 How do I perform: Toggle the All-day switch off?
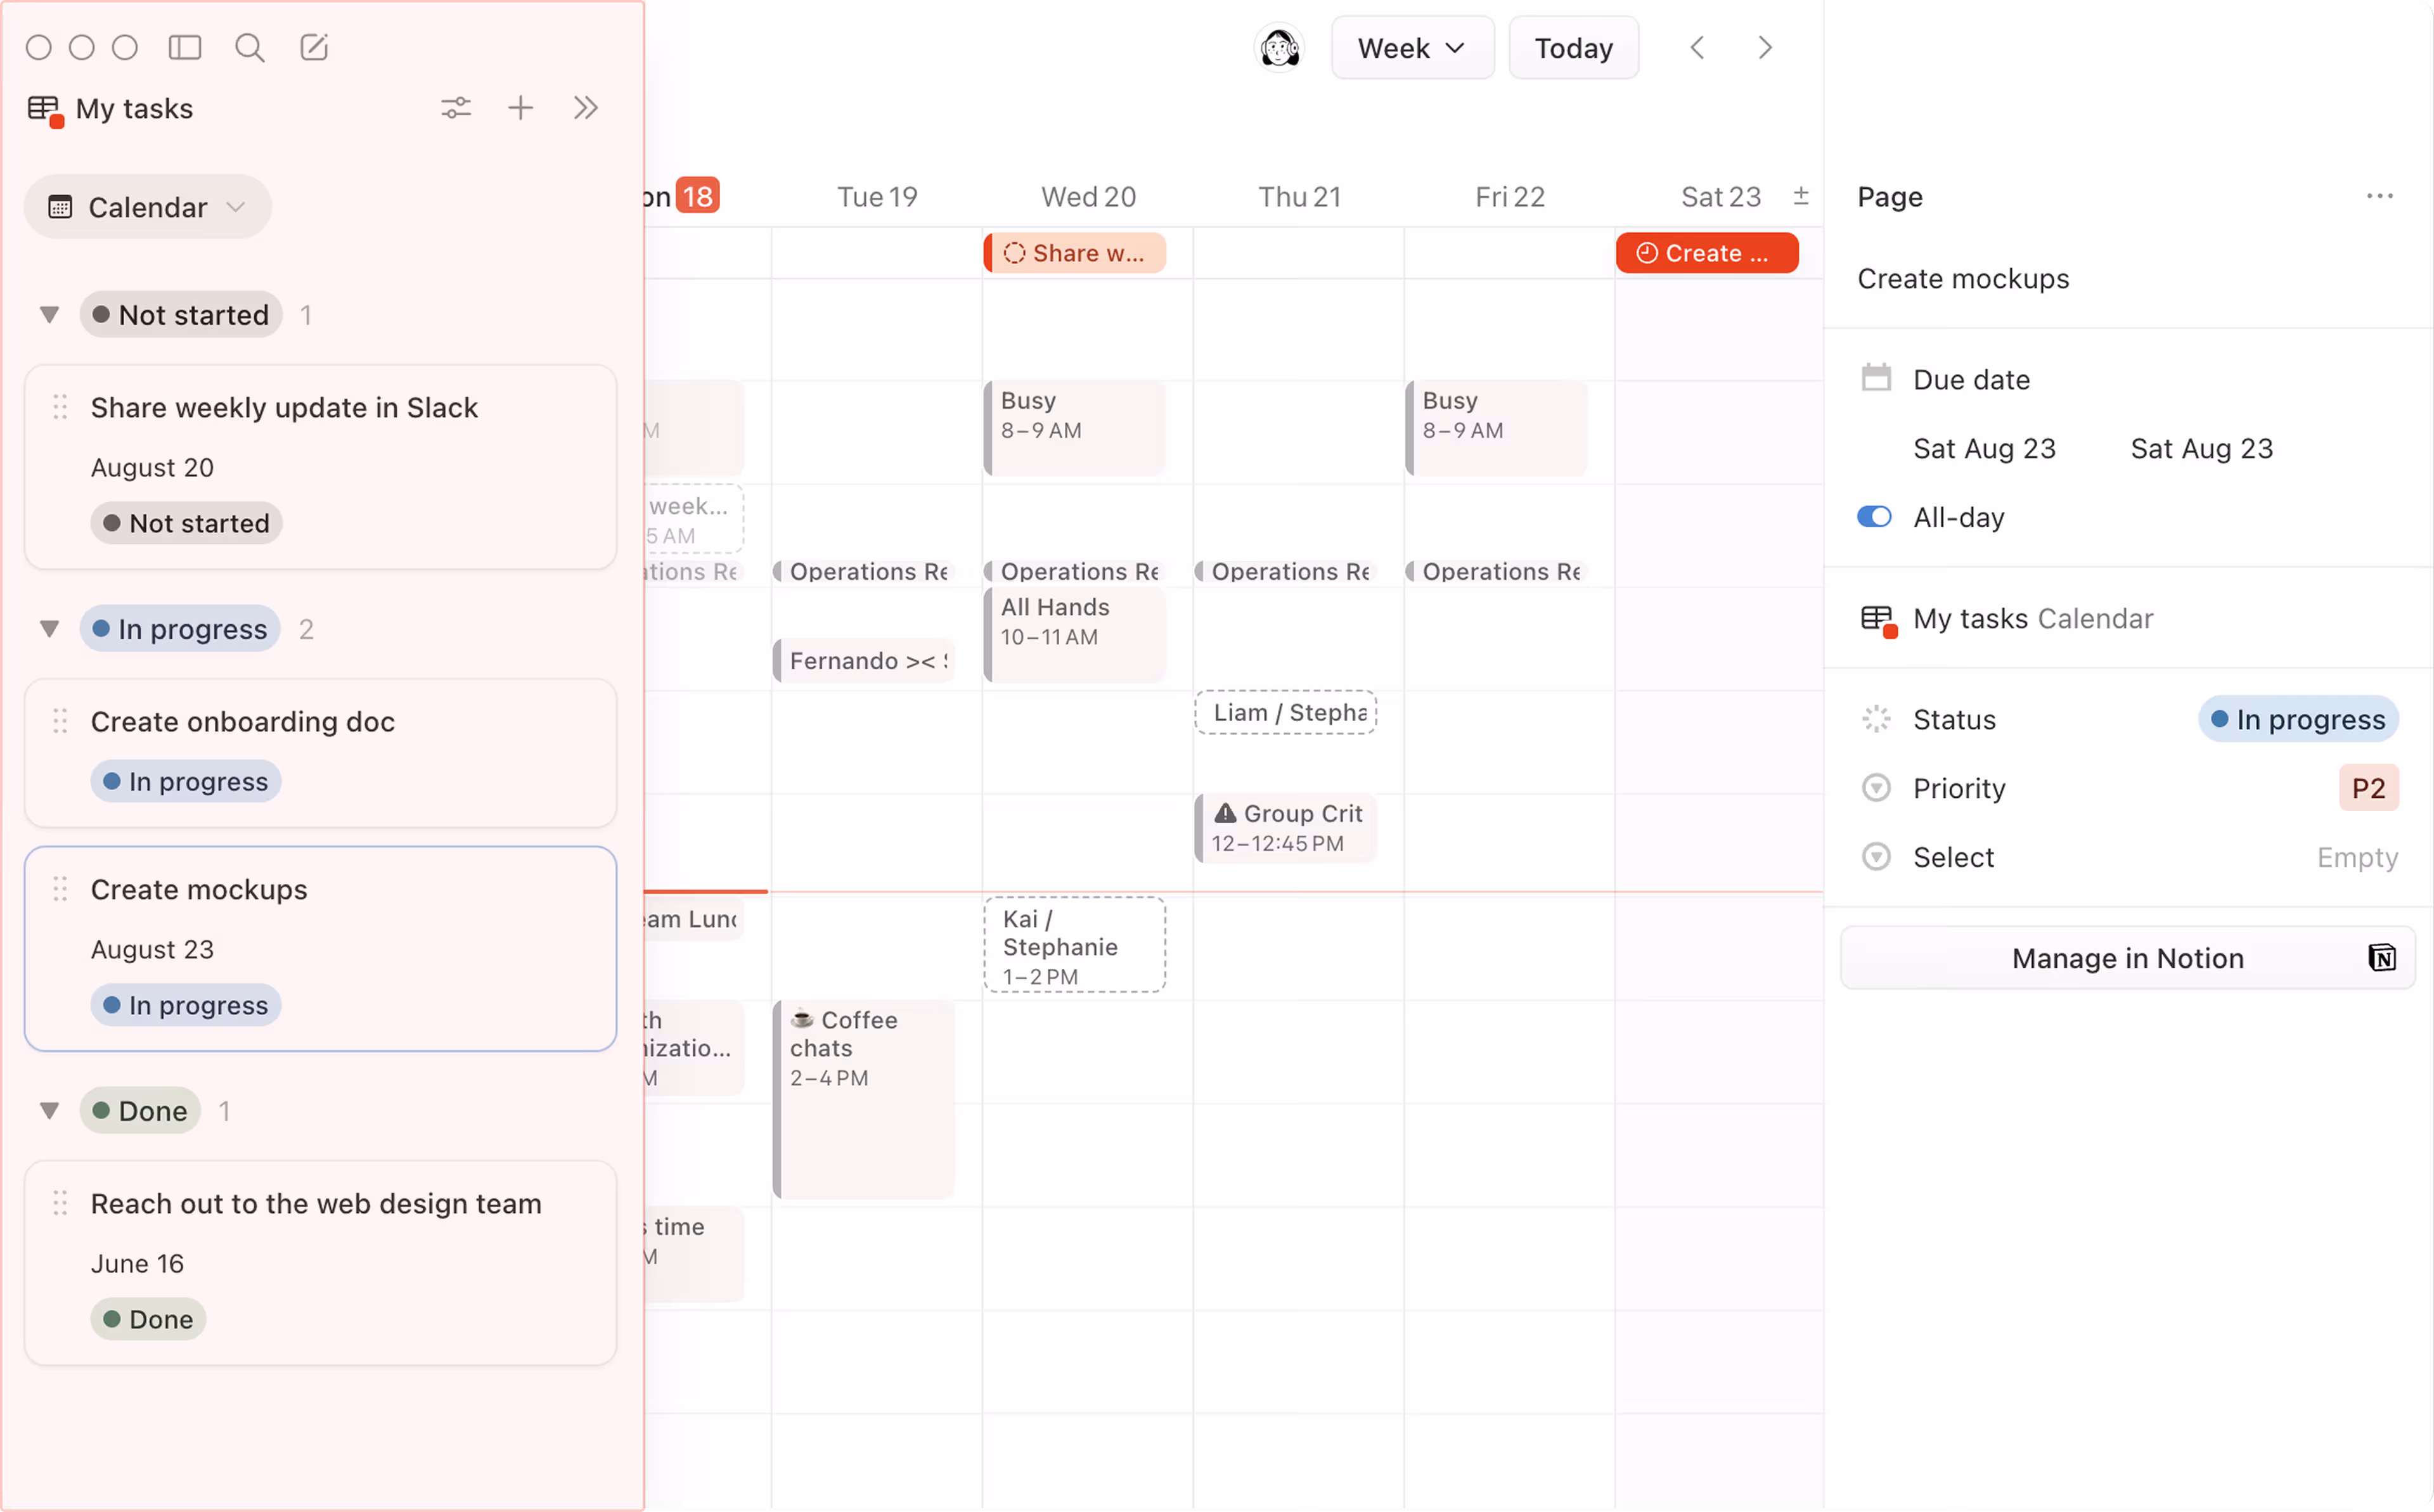1874,517
